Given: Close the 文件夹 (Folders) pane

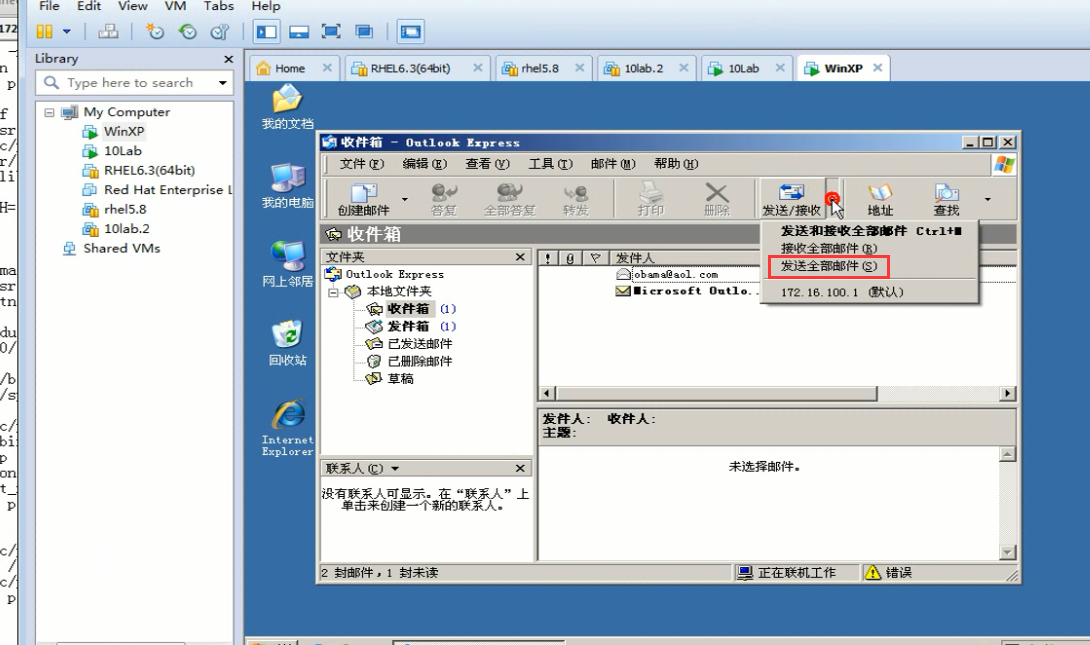Looking at the screenshot, I should coord(520,257).
